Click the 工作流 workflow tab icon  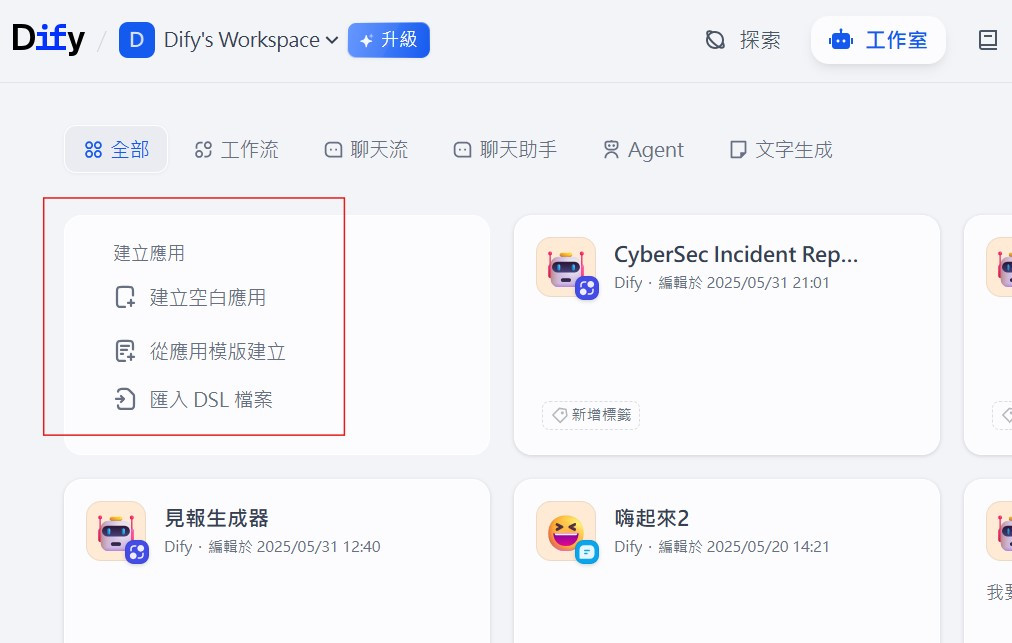click(x=203, y=150)
